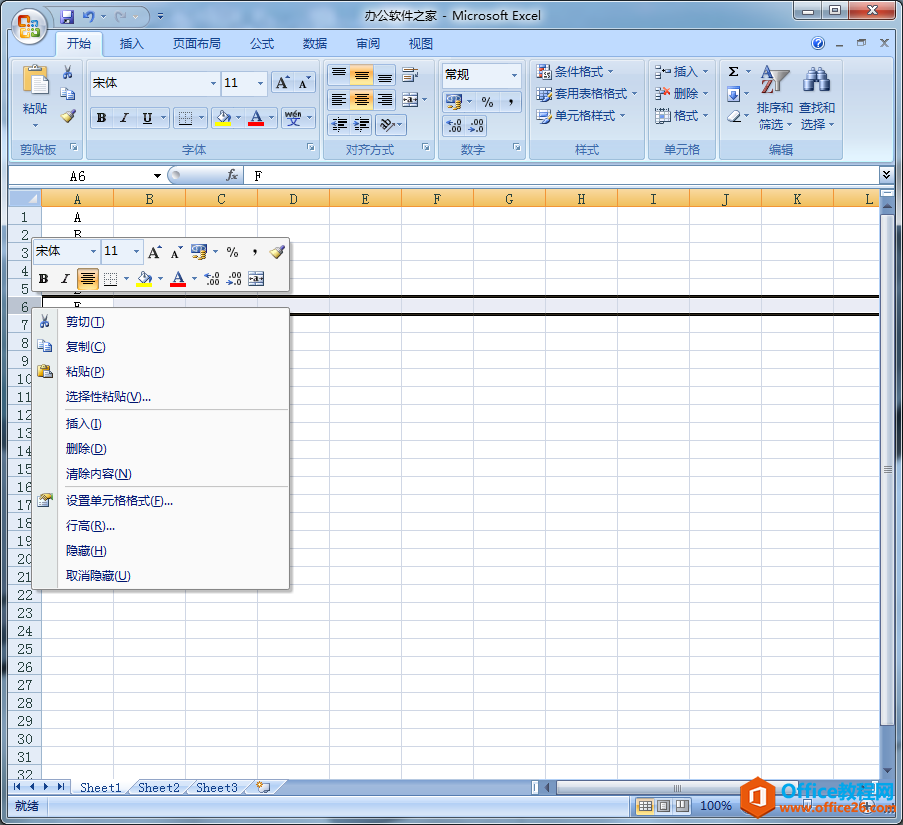This screenshot has height=825, width=903.
Task: Increase font size in ribbon
Action: (282, 83)
